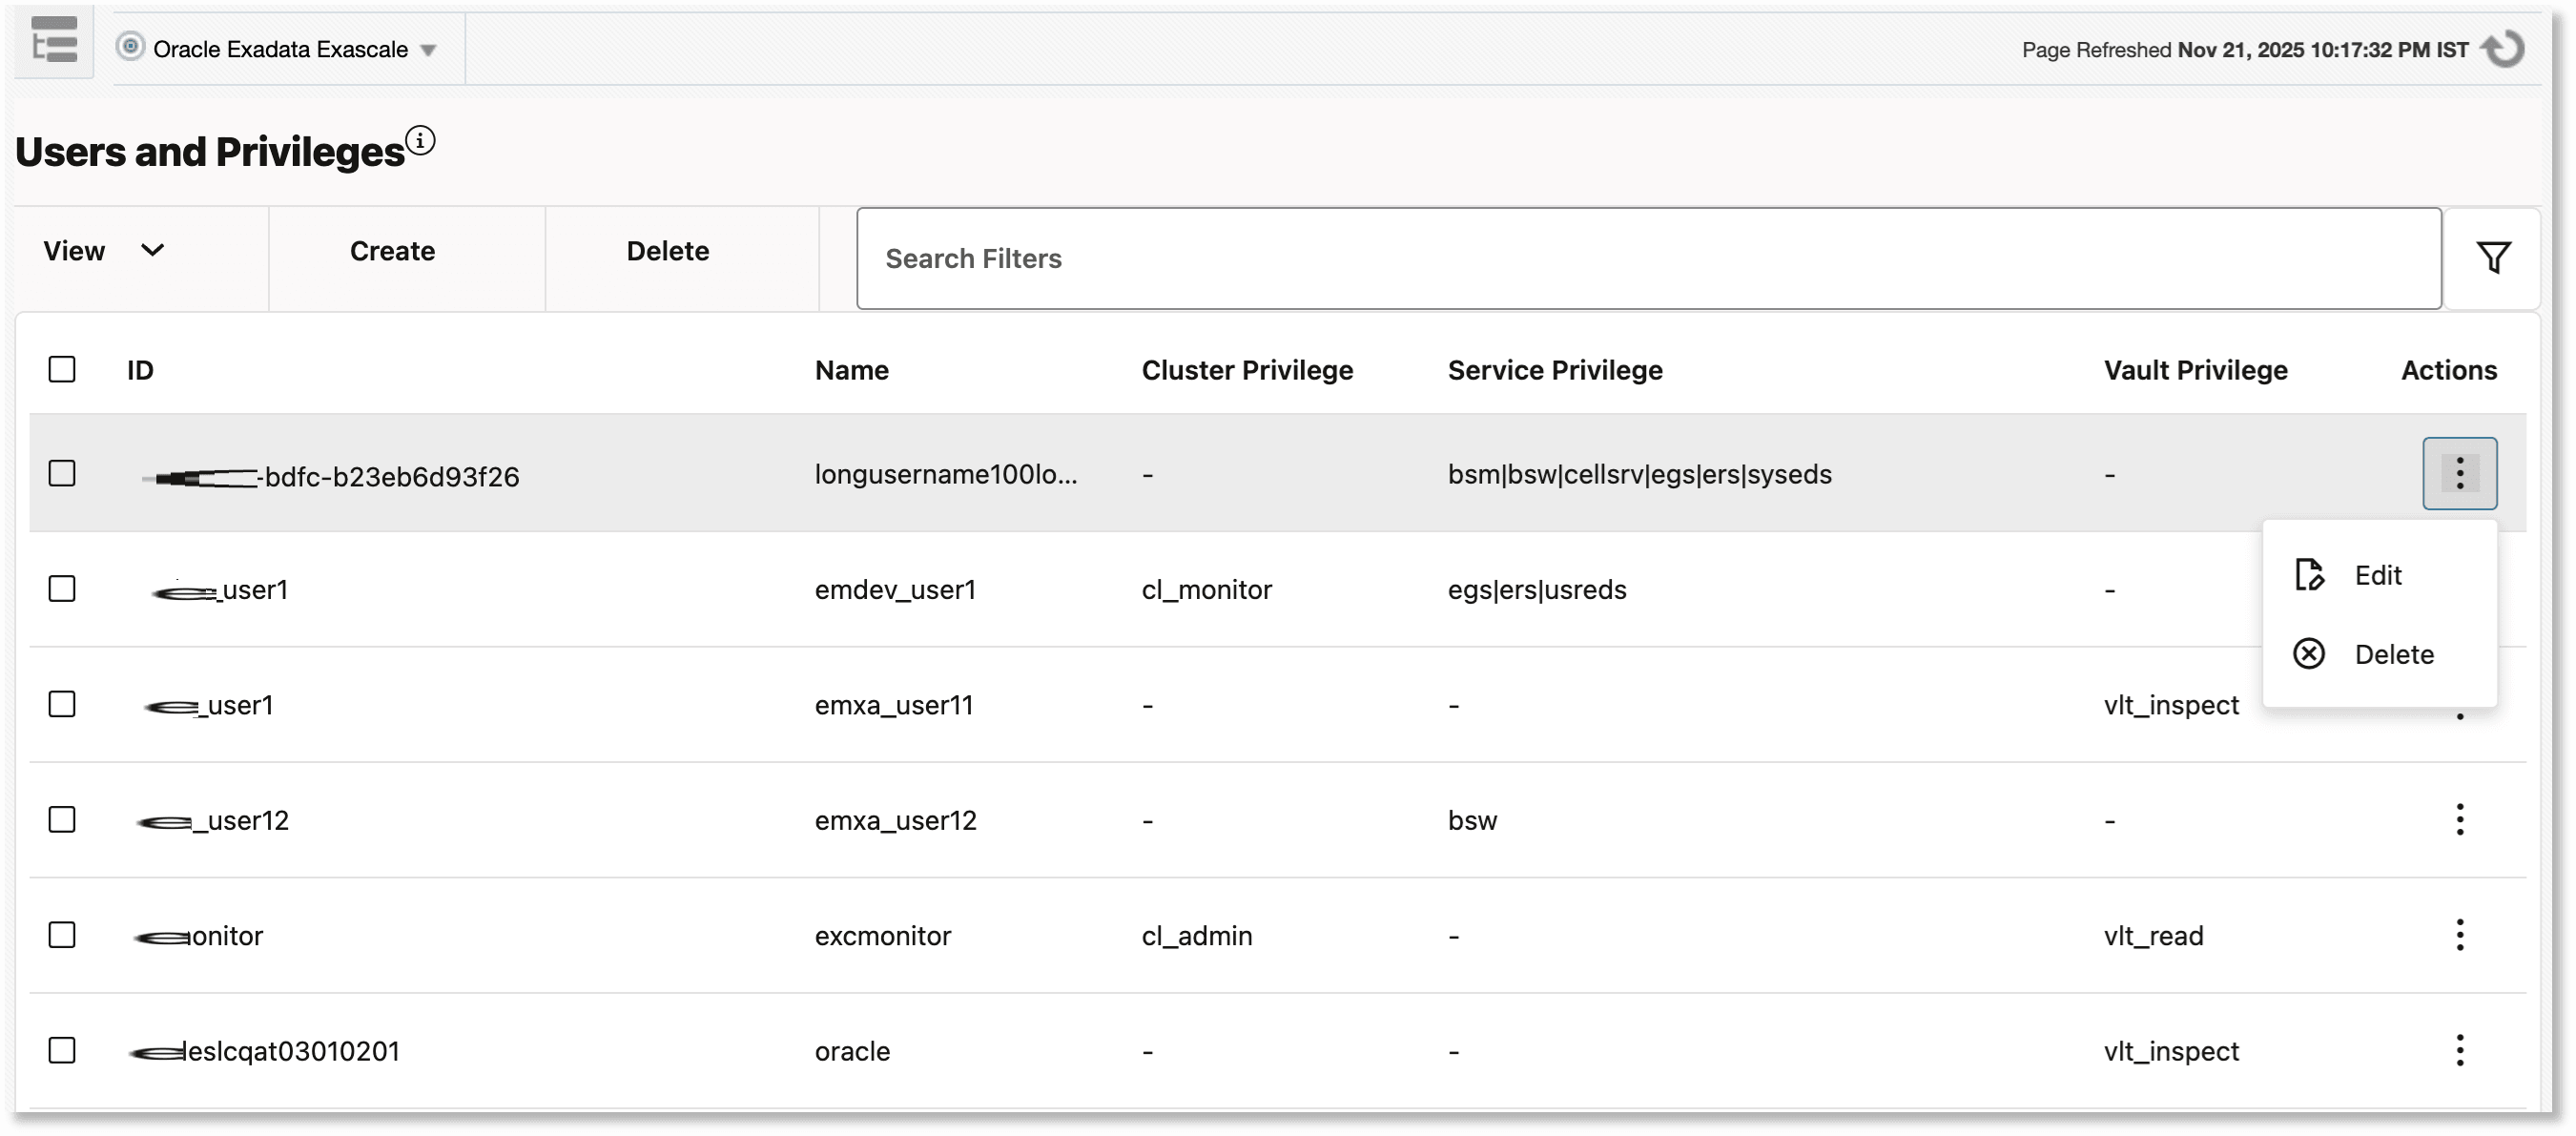The image size is (2576, 1136).
Task: Check the checkbox for the excmonitor row
Action: [62, 934]
